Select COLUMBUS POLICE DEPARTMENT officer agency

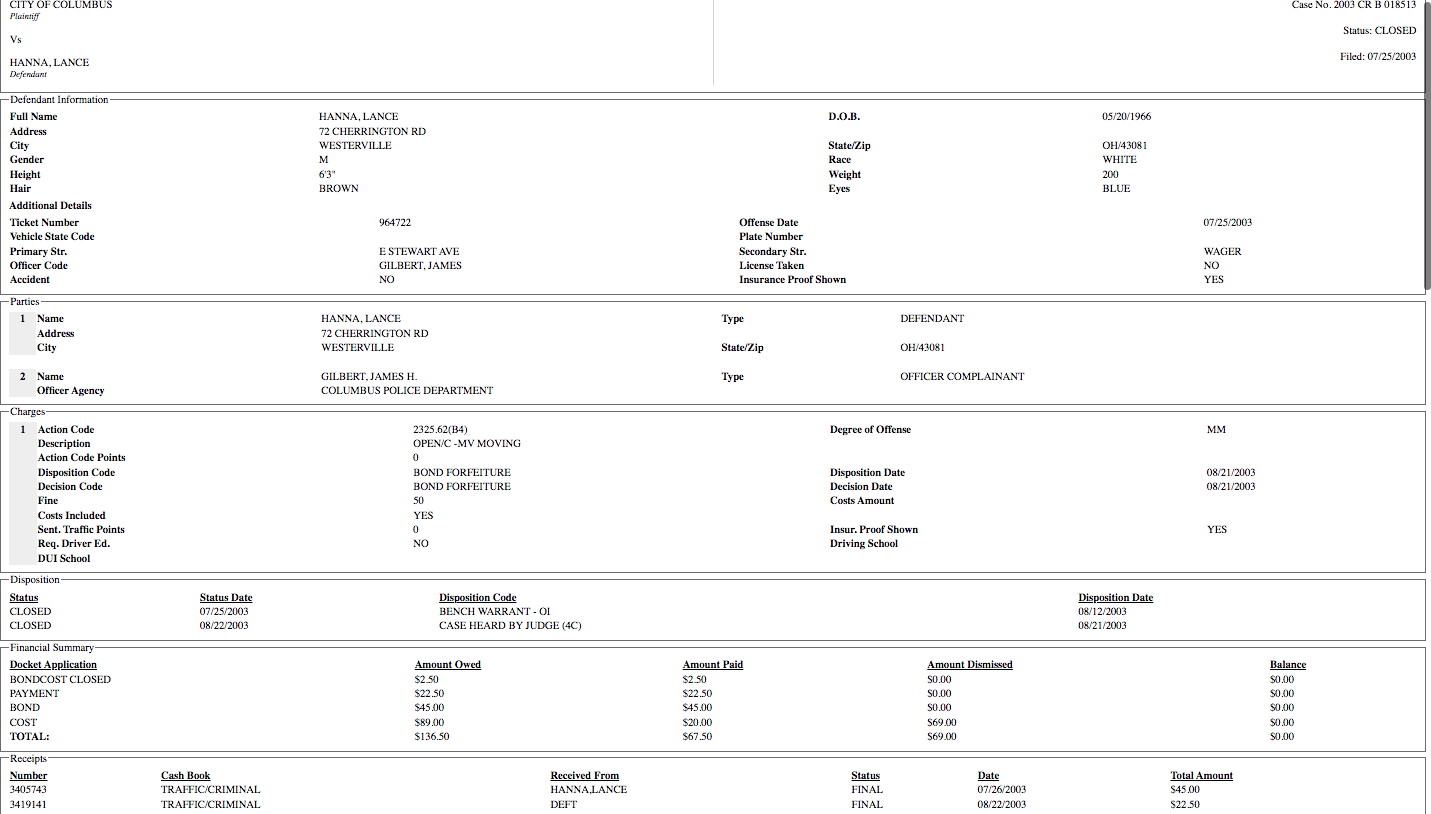pos(407,391)
